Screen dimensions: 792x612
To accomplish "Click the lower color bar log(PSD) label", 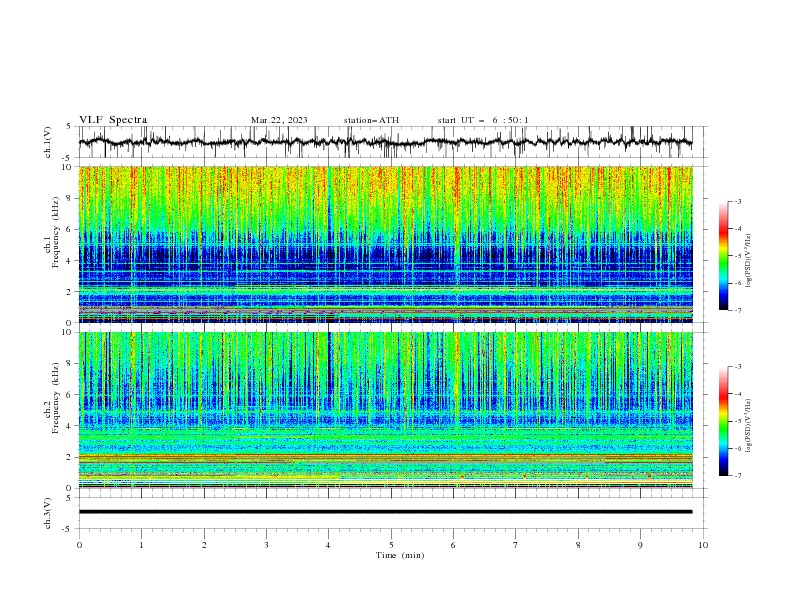I will (x=748, y=426).
